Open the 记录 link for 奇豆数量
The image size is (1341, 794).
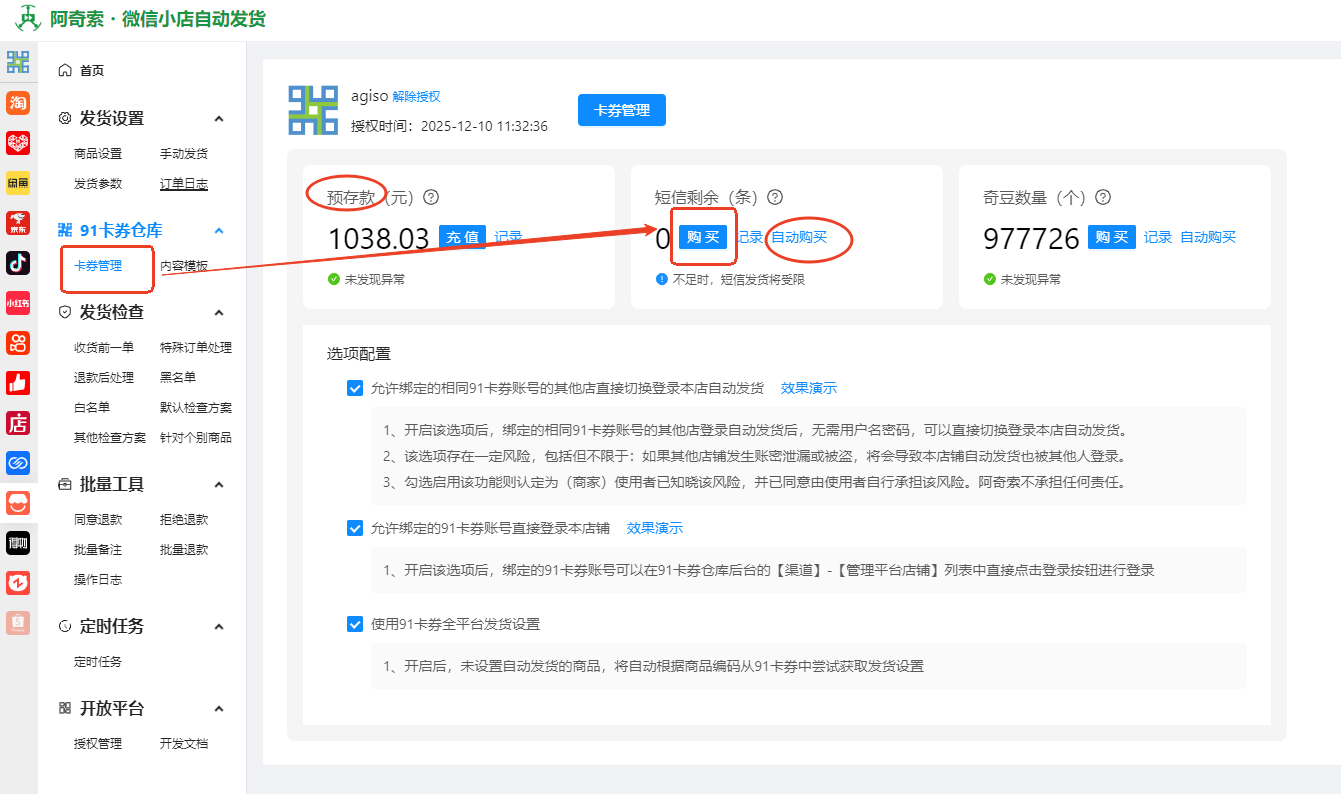pos(1158,238)
